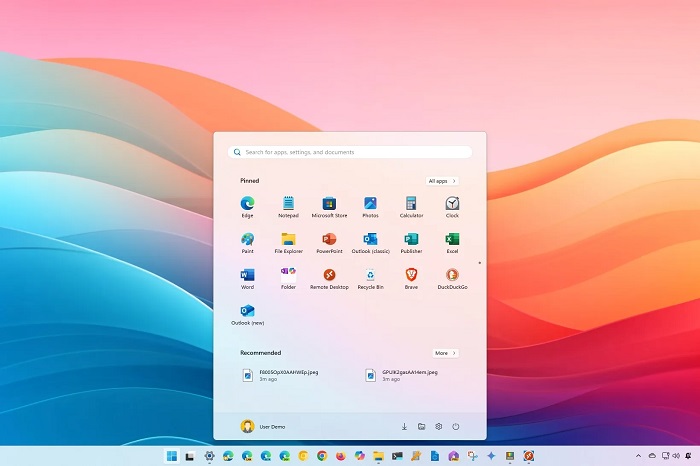Launch Outlook (new) app
Screen dimensions: 700x466
(x=247, y=315)
